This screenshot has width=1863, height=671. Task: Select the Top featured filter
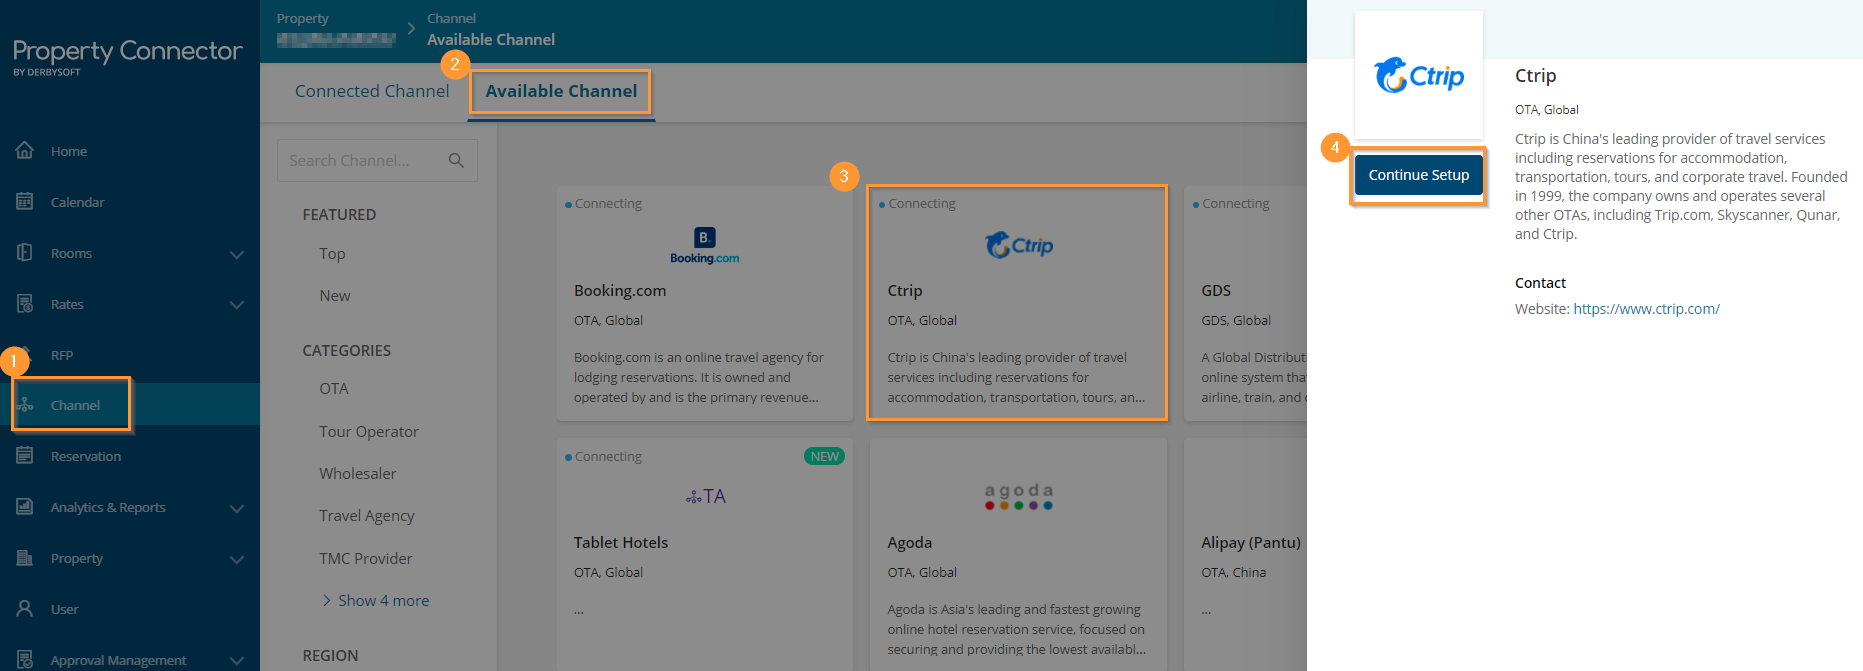[x=332, y=254]
